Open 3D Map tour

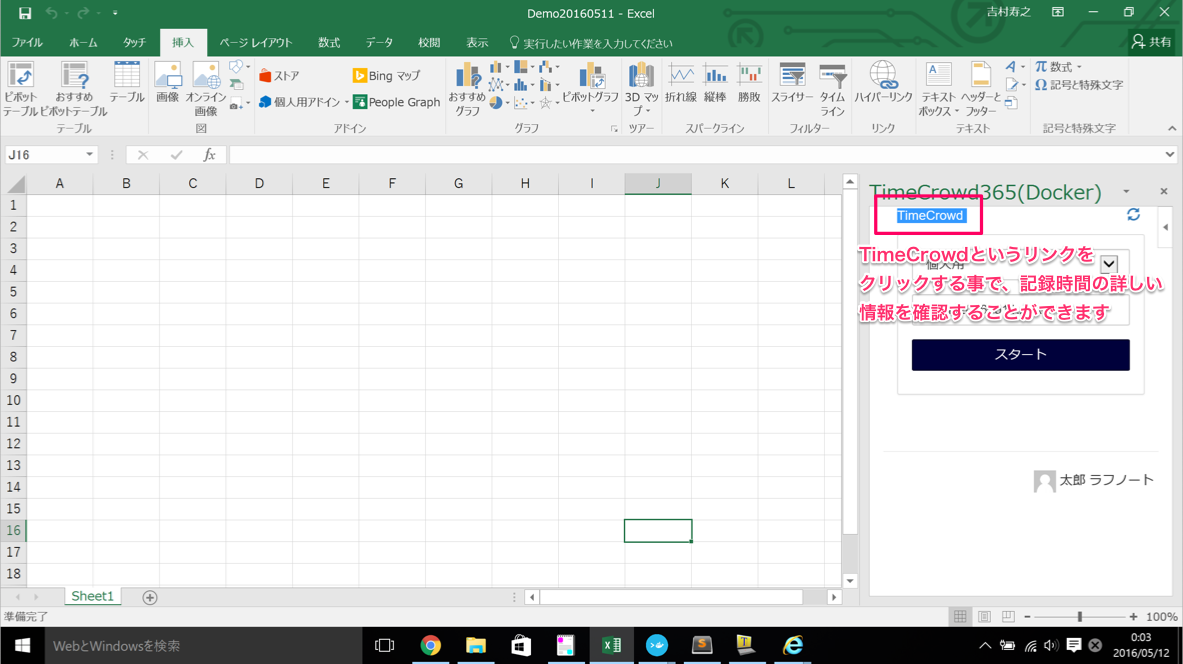(641, 89)
